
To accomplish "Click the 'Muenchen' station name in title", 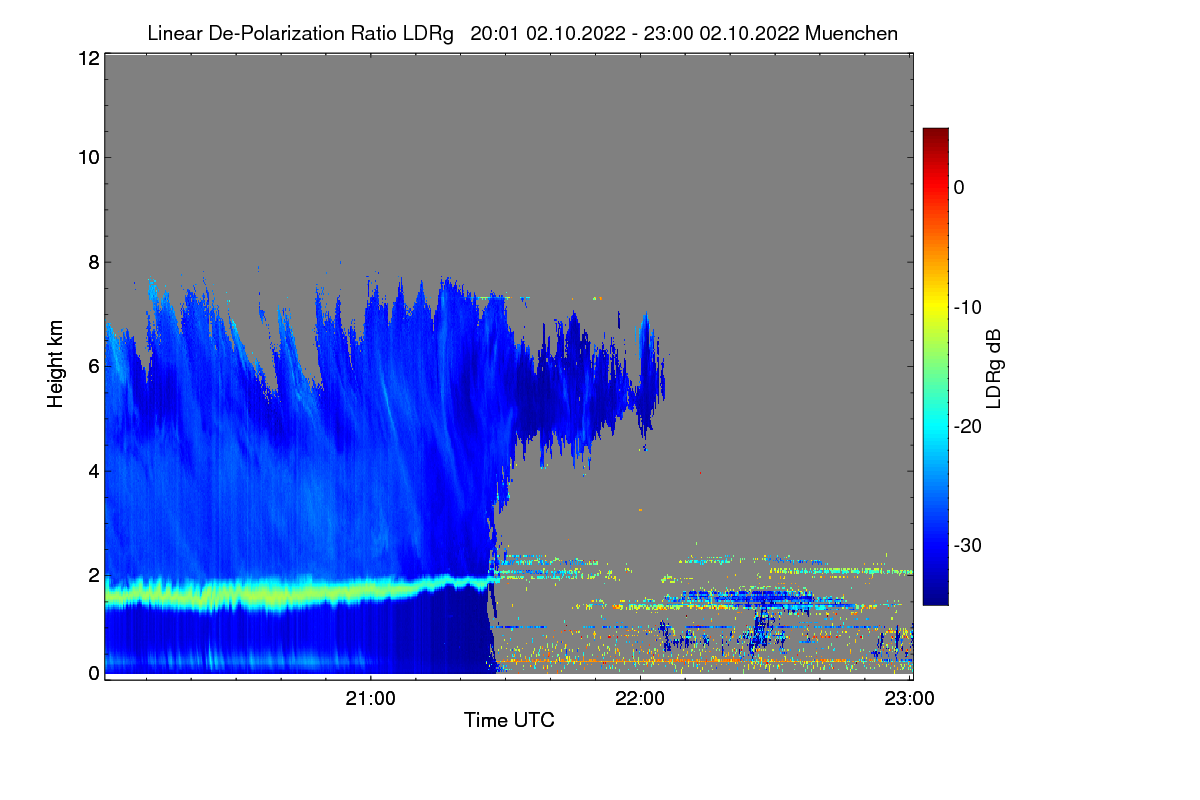I will [x=851, y=33].
